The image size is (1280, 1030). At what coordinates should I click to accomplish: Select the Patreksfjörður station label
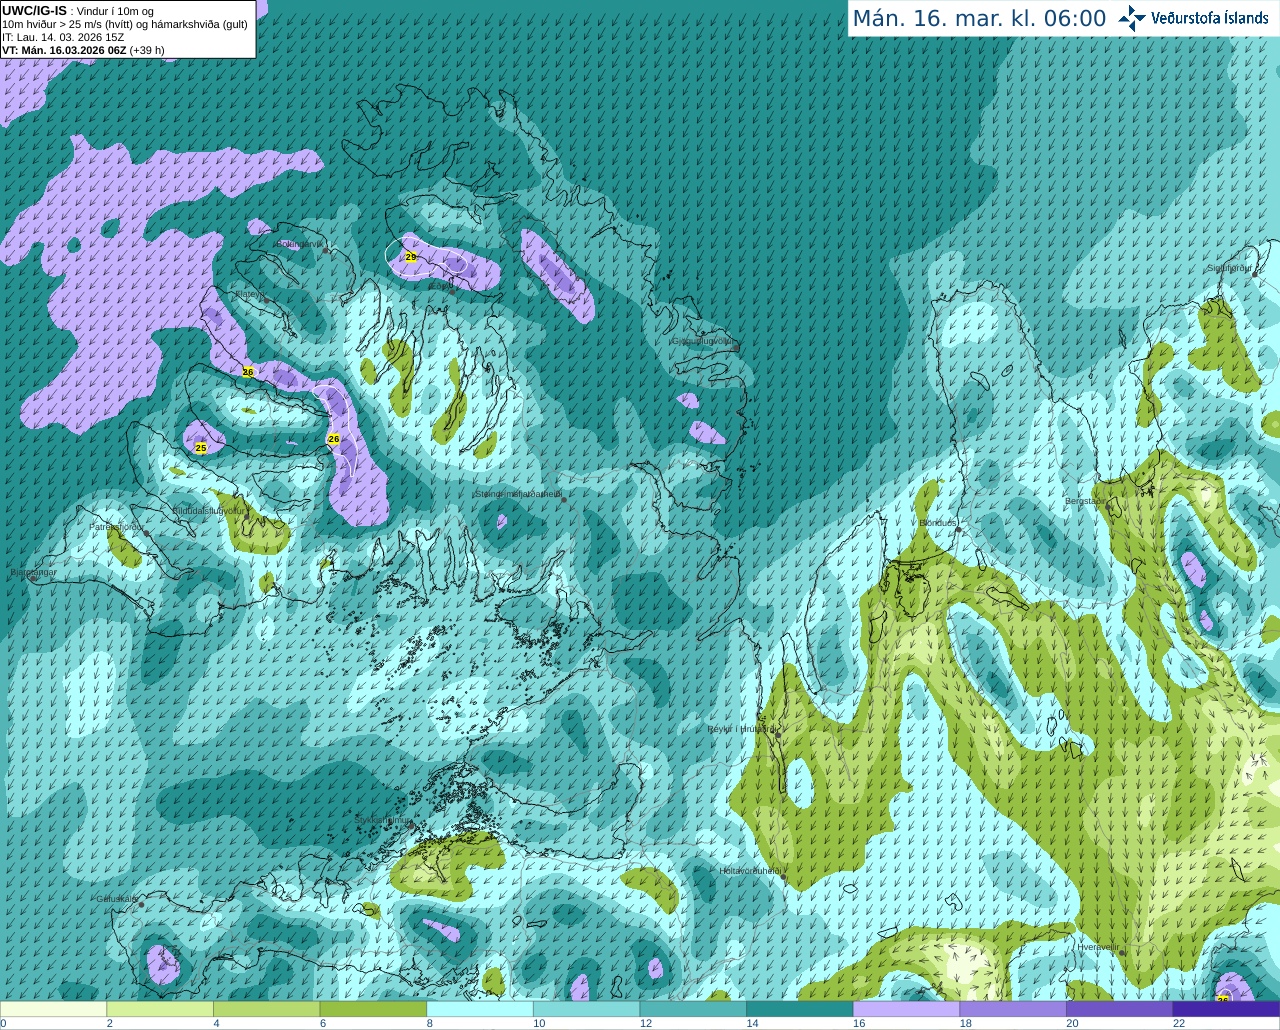[116, 527]
